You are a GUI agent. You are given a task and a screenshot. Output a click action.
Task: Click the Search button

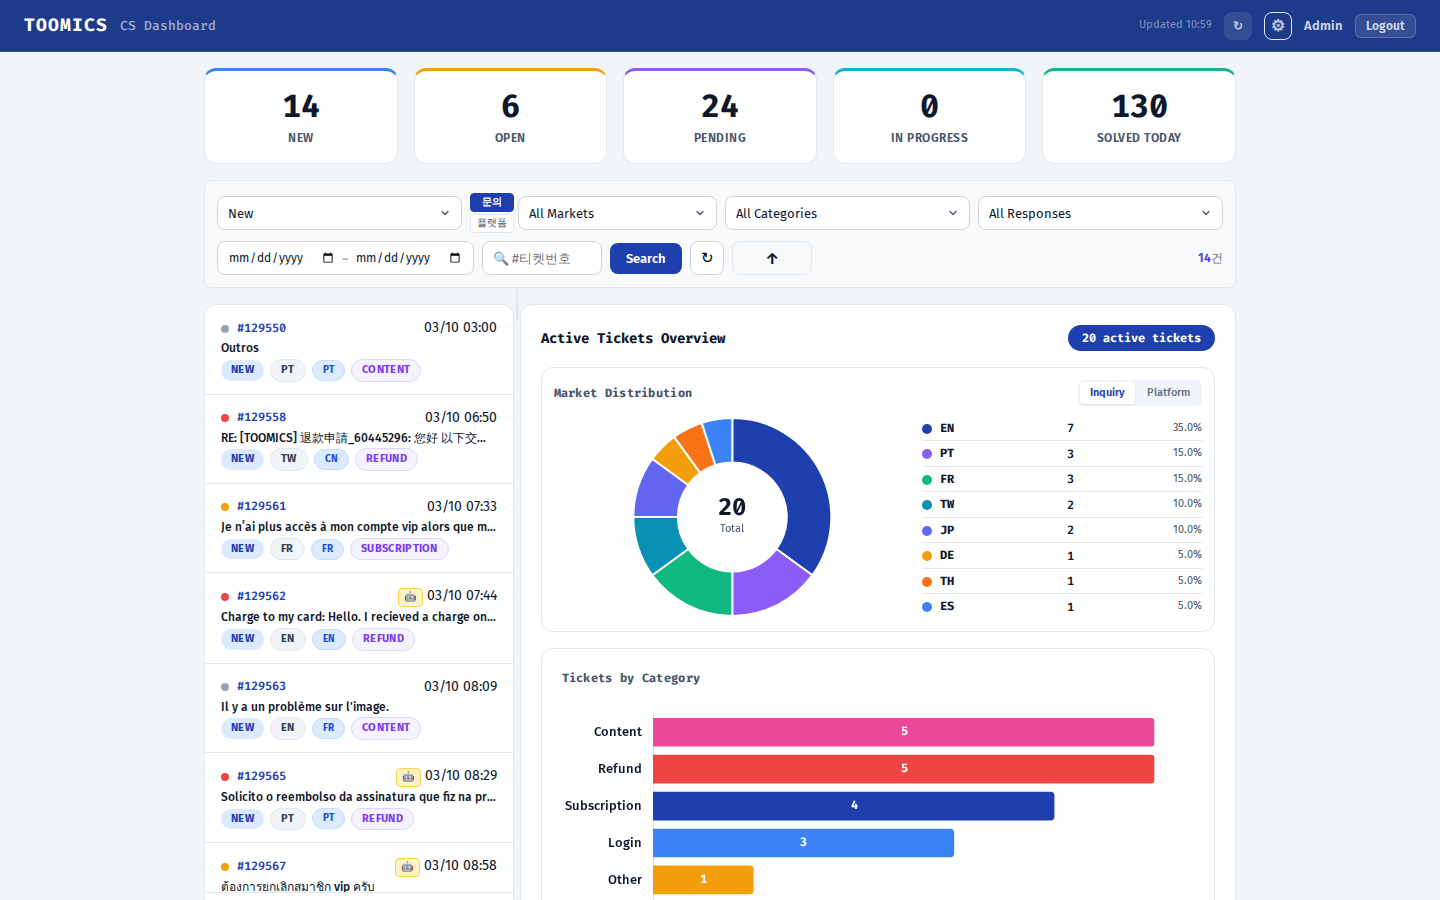[x=645, y=258]
